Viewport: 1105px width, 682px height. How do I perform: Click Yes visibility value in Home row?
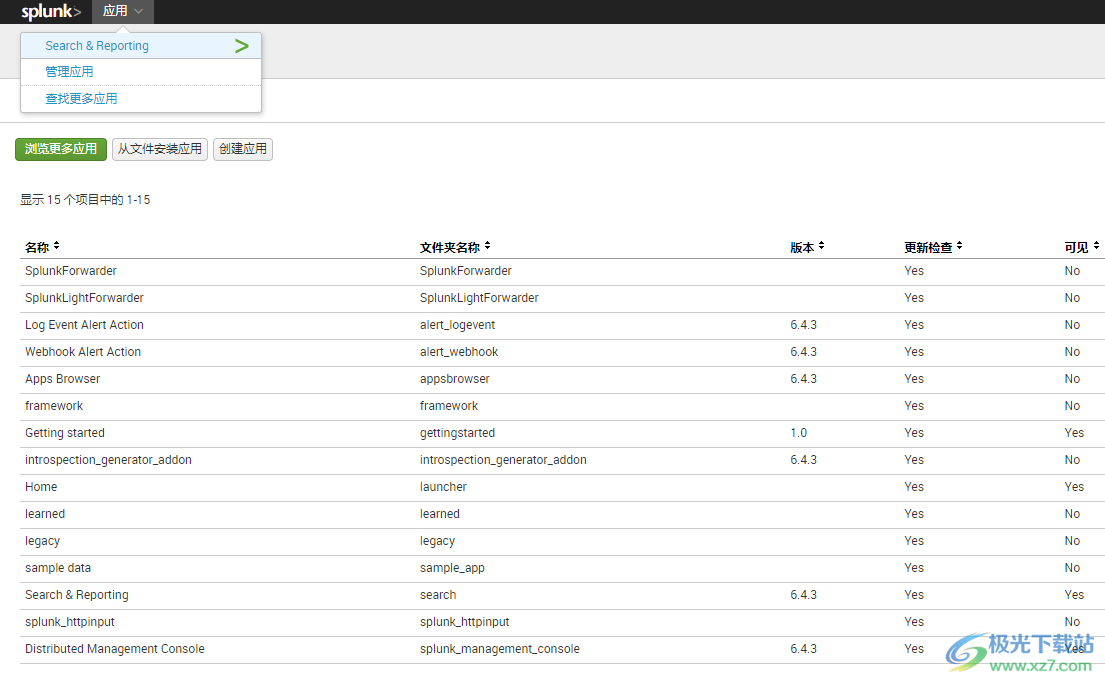1074,487
